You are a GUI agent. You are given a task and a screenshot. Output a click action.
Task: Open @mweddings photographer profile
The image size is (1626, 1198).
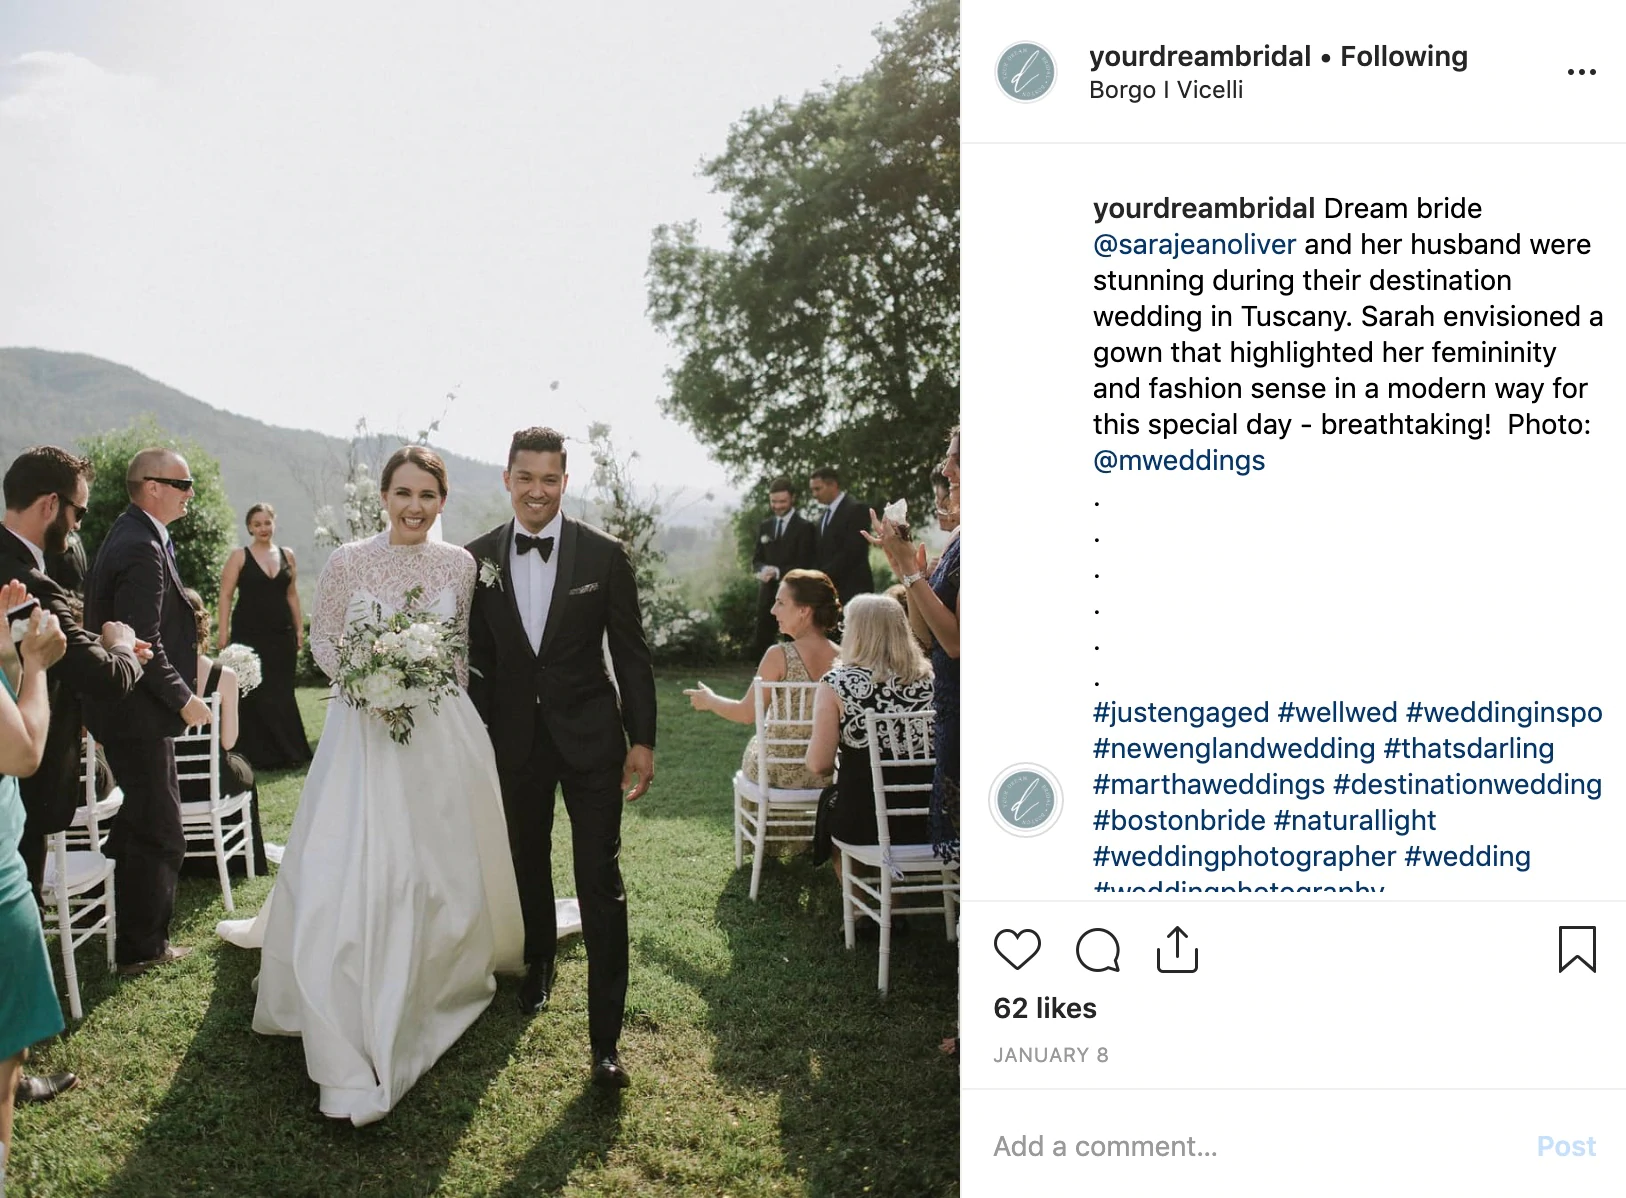pyautogui.click(x=1179, y=460)
